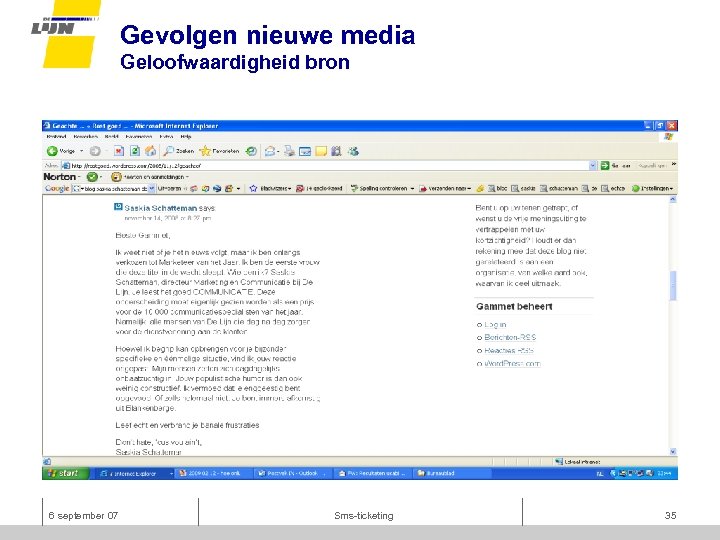Screen dimensions: 720x540
Task: Click the Google toolbar logo
Action: click(x=57, y=188)
